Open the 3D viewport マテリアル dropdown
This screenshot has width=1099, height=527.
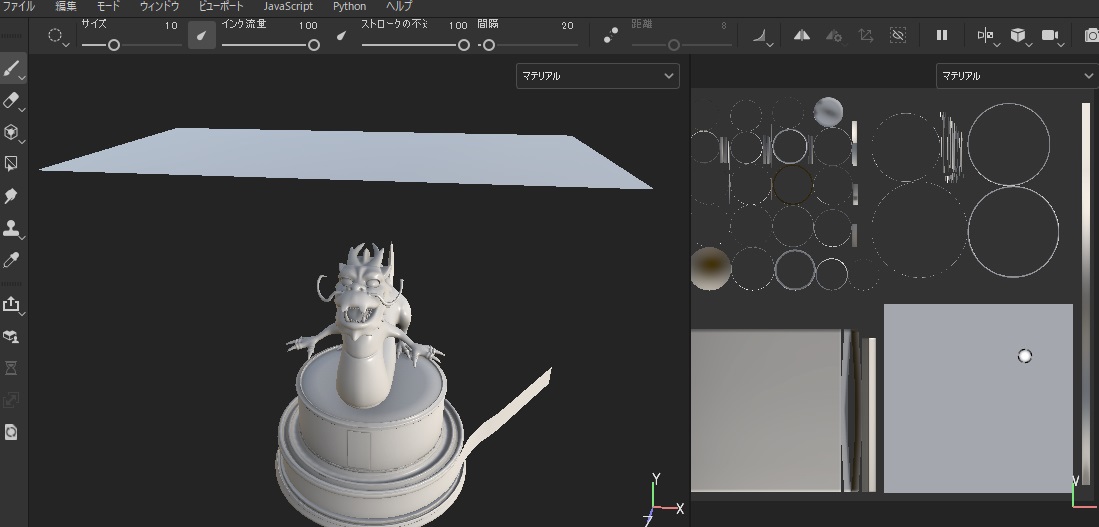tap(597, 76)
